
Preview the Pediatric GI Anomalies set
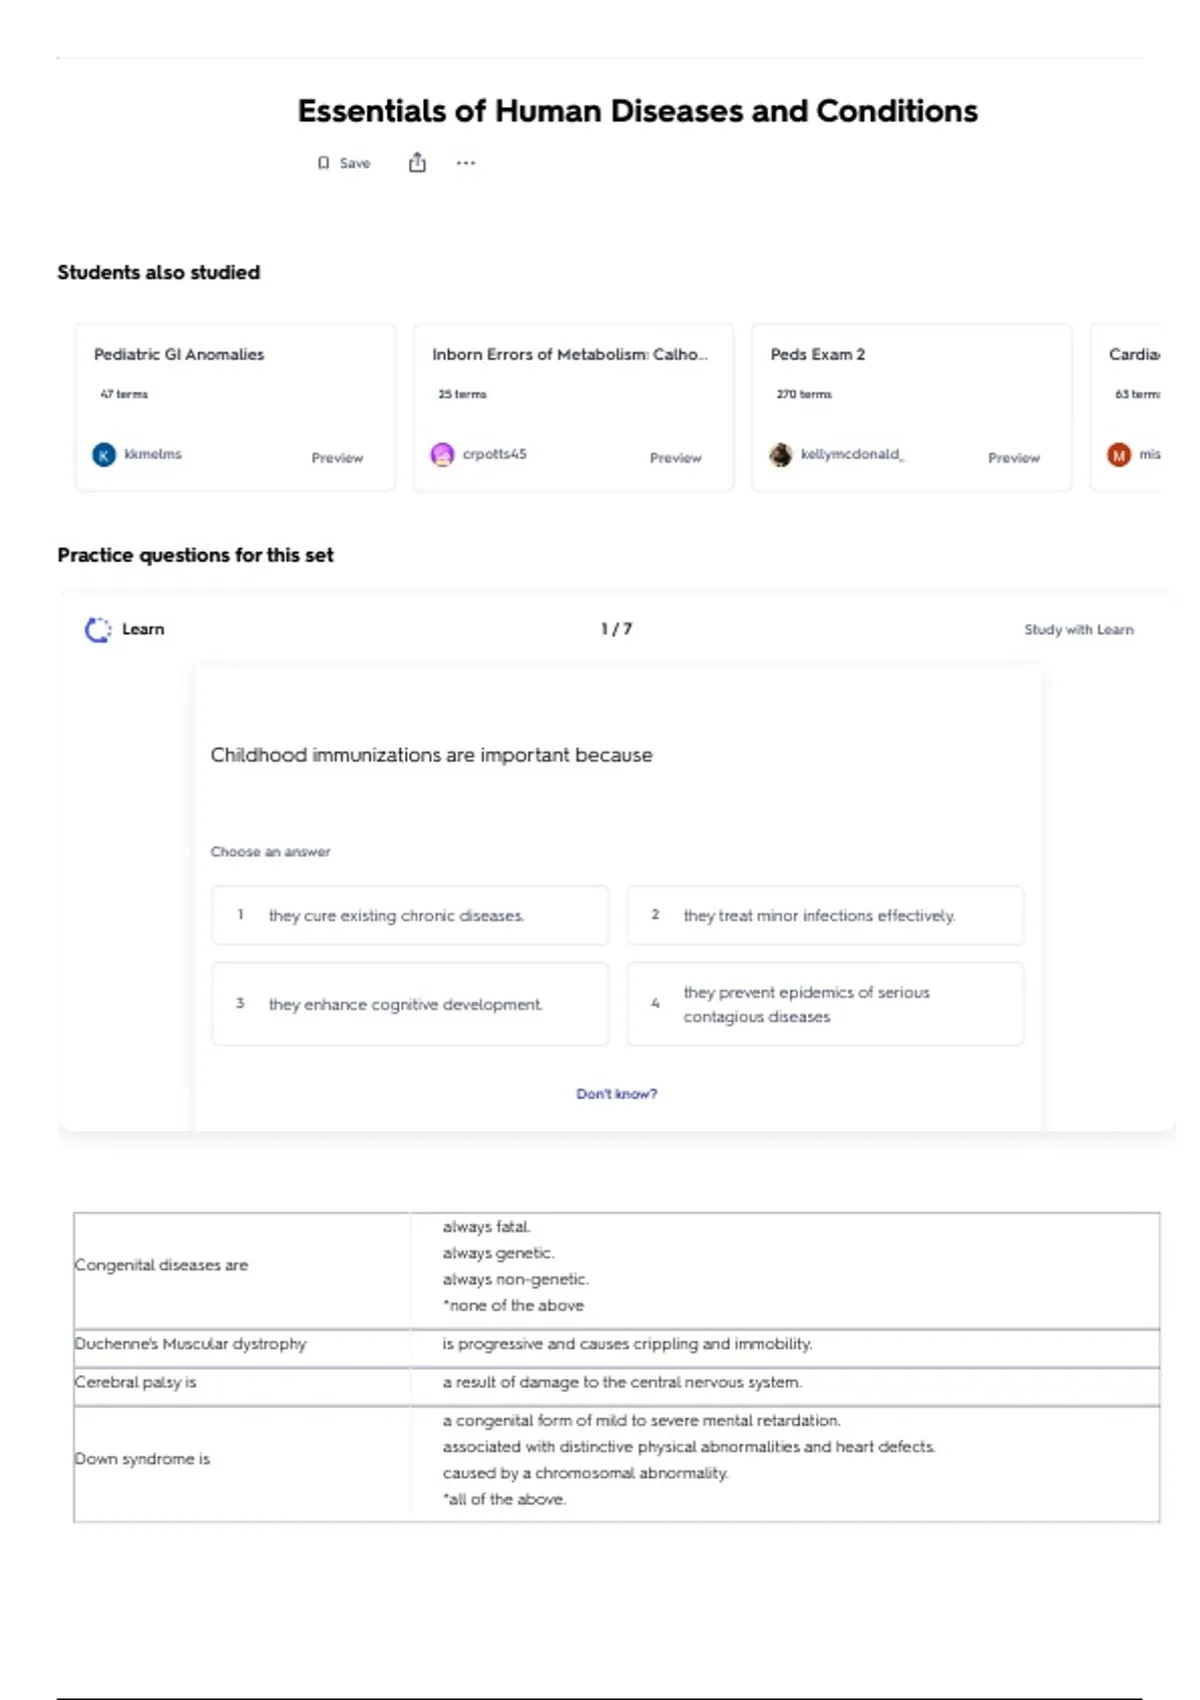pos(337,458)
